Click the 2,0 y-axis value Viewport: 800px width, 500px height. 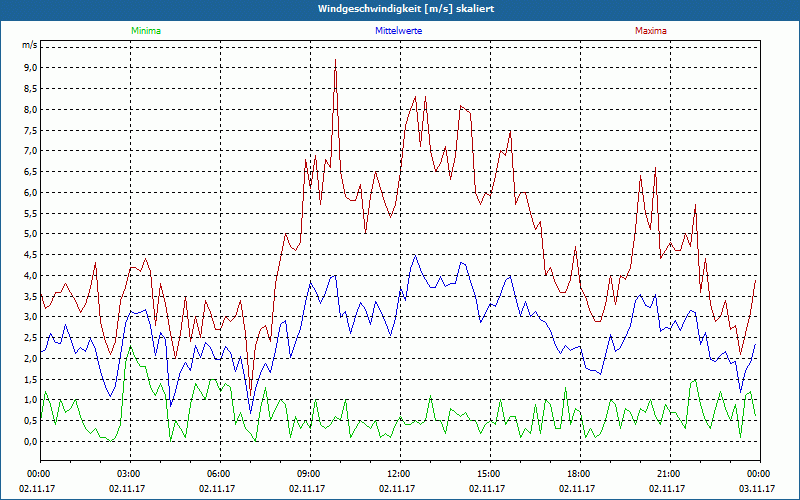click(30, 358)
